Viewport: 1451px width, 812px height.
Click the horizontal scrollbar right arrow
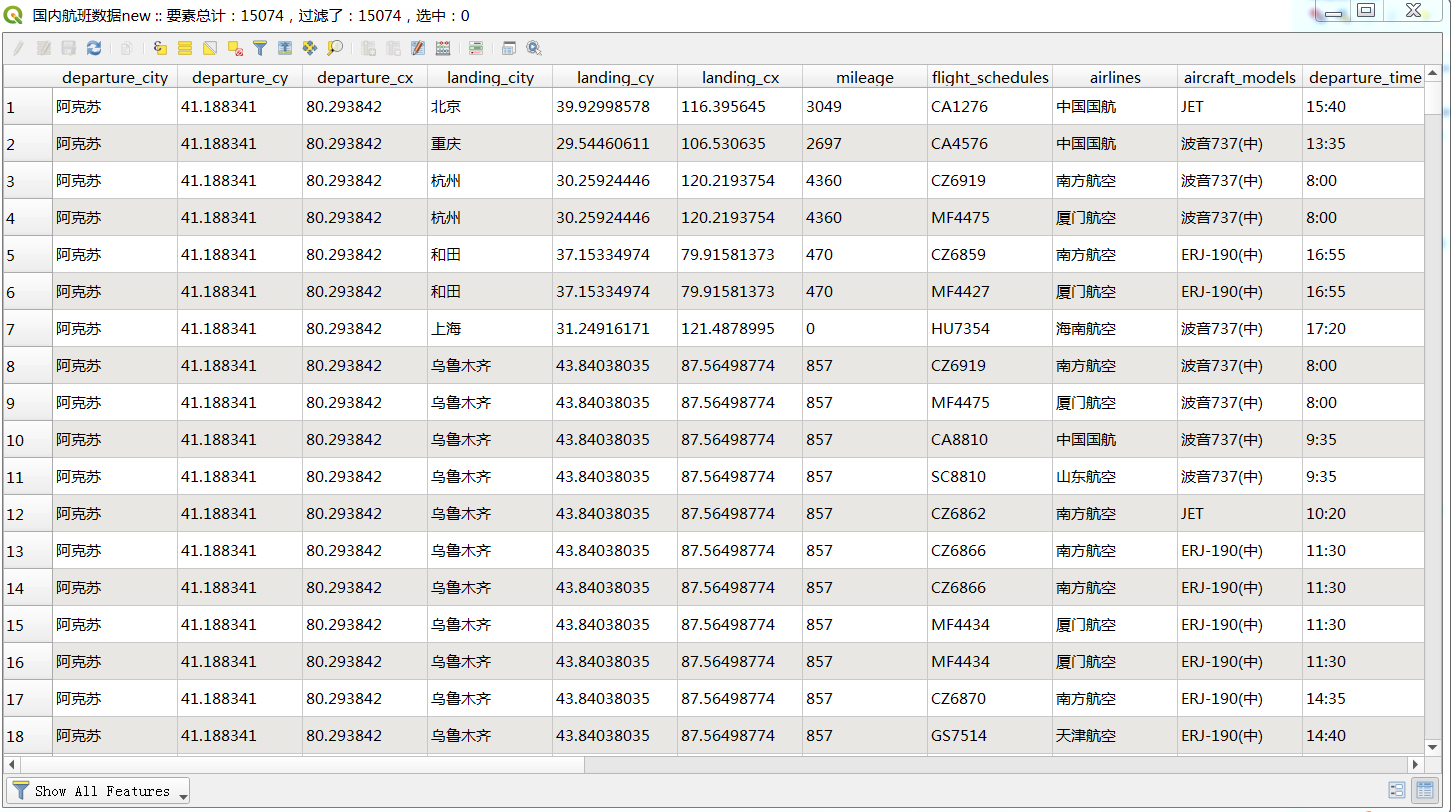point(1414,765)
